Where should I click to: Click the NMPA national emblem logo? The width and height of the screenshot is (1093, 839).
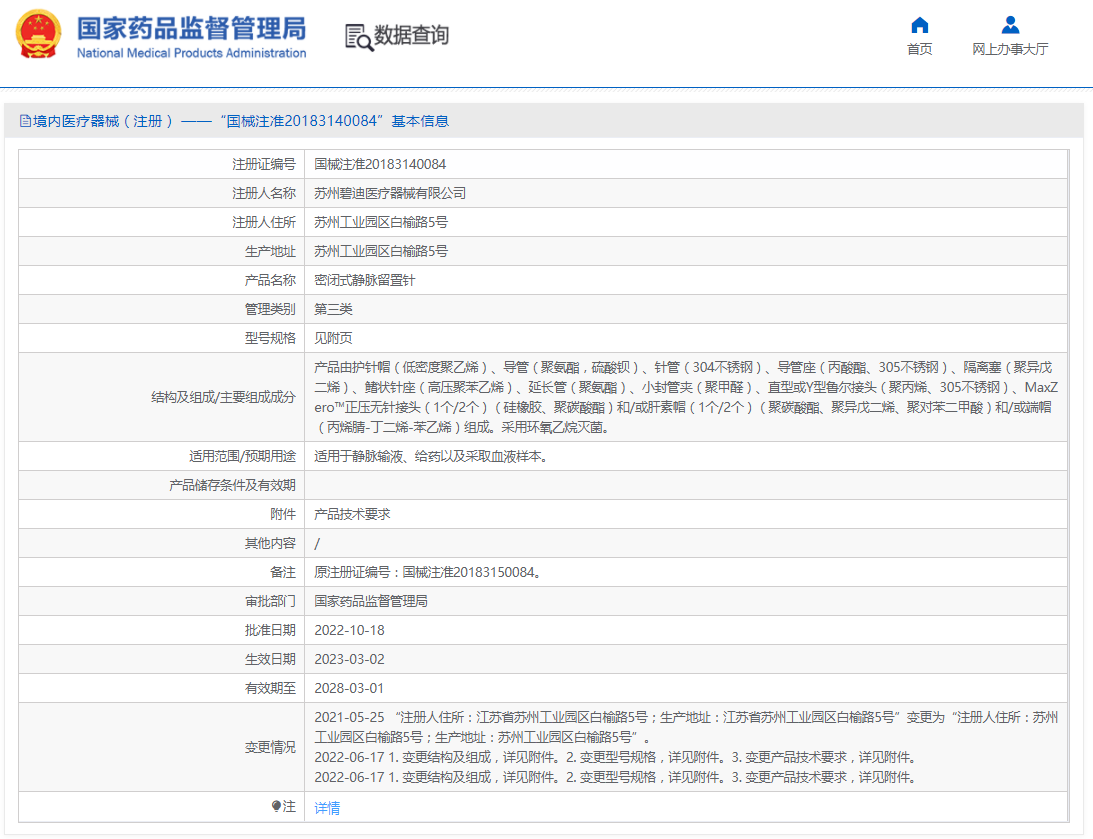pos(38,33)
